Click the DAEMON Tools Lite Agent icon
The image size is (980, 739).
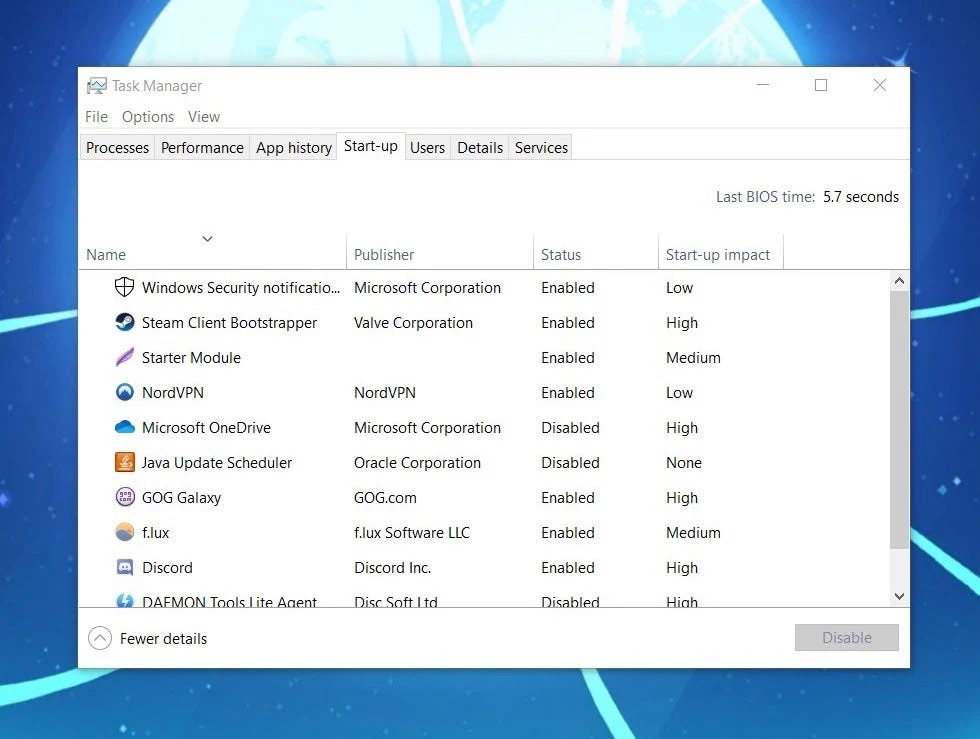coord(124,600)
